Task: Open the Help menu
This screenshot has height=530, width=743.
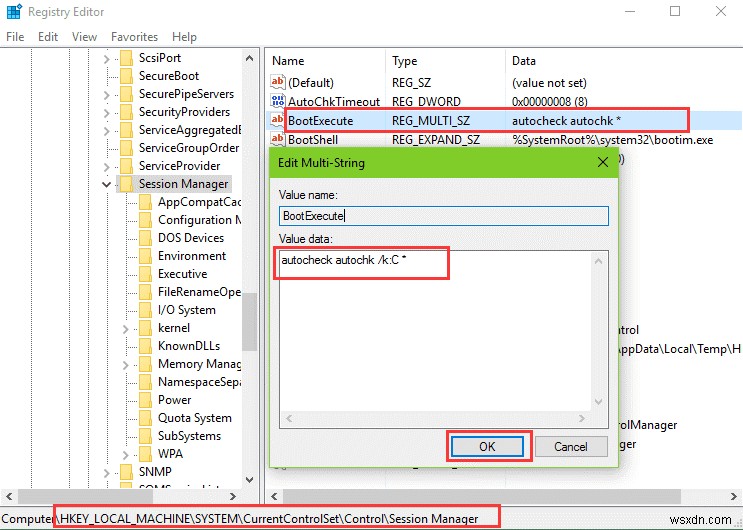Action: tap(184, 37)
